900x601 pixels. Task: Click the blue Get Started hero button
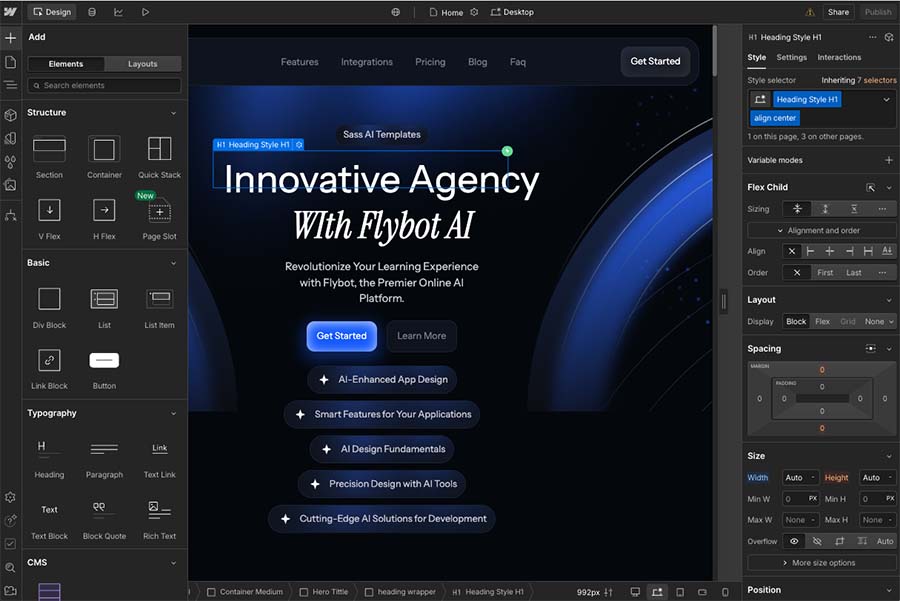point(342,336)
